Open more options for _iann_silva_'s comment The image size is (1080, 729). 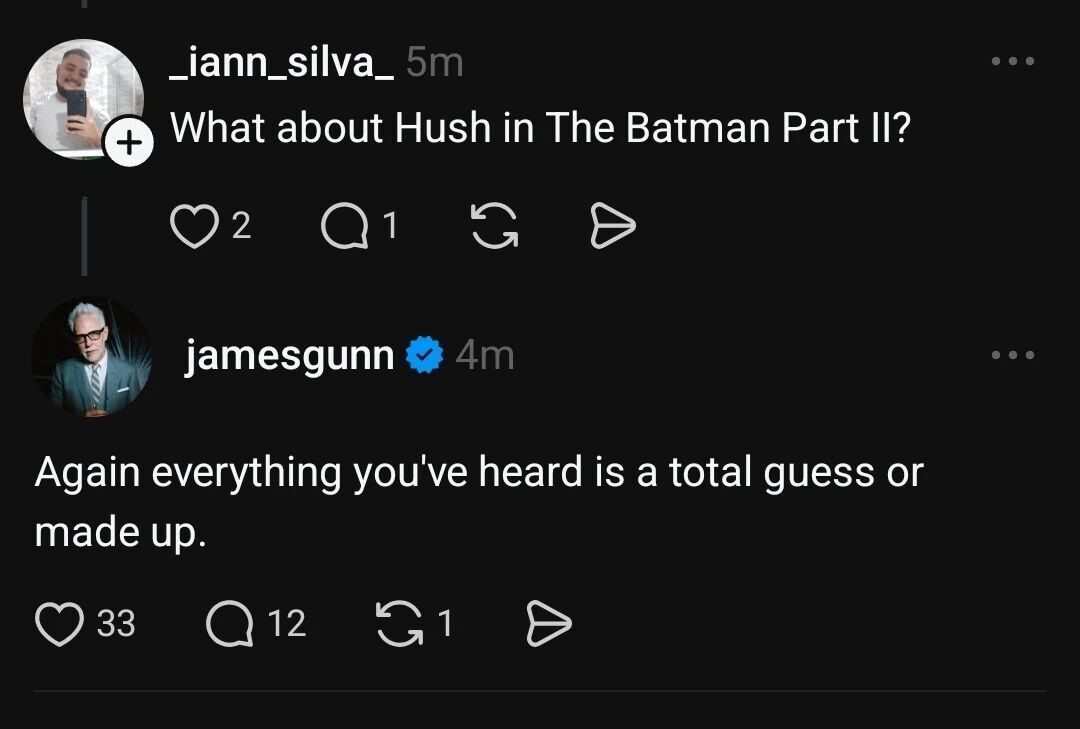coord(1012,62)
